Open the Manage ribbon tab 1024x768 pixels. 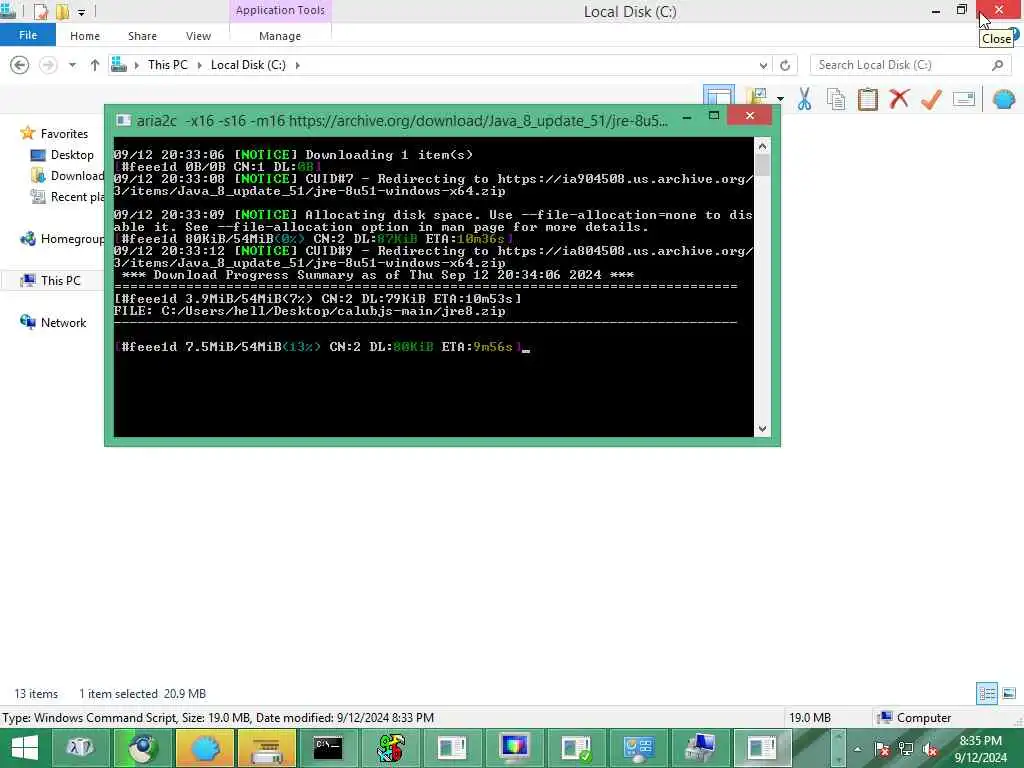point(280,36)
